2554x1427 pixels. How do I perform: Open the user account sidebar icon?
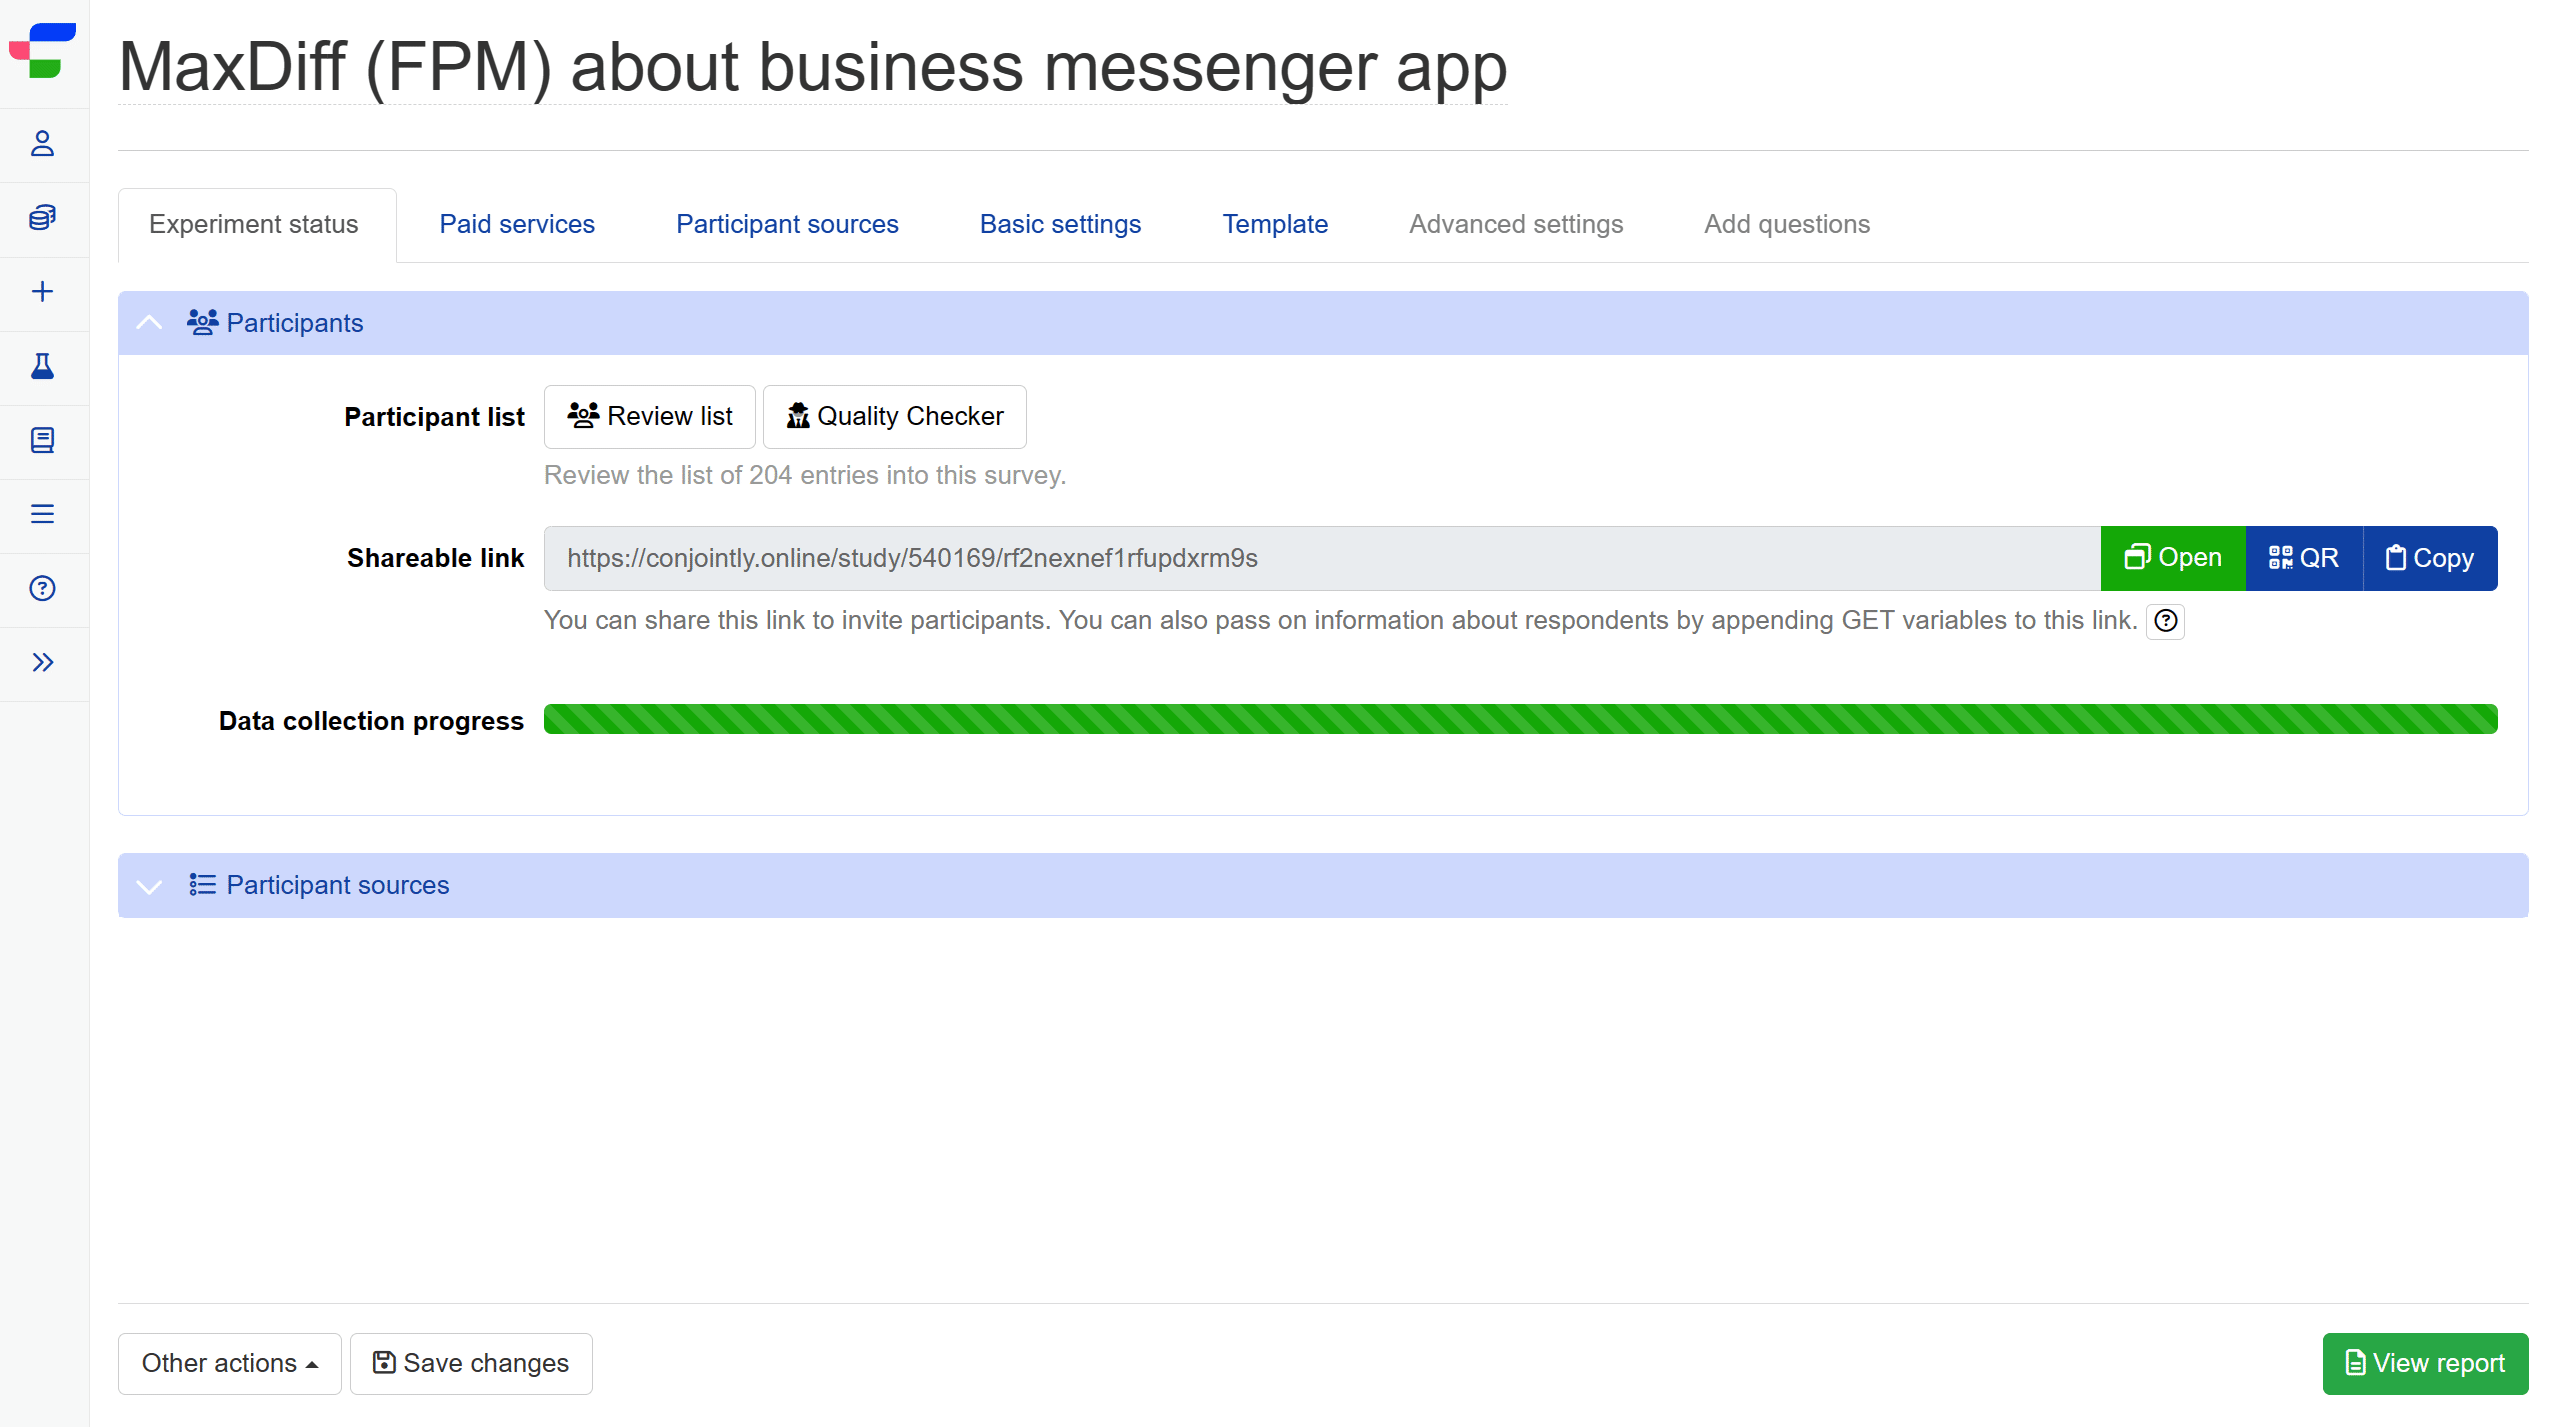pos(42,144)
